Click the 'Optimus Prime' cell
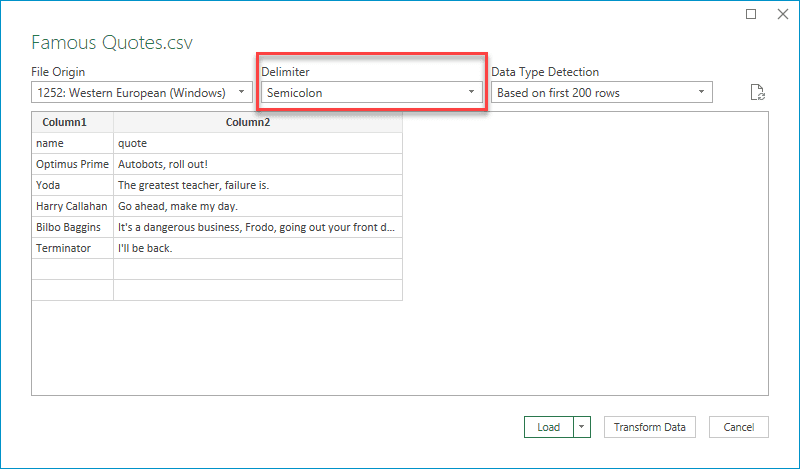Image resolution: width=800 pixels, height=469 pixels. [72, 164]
